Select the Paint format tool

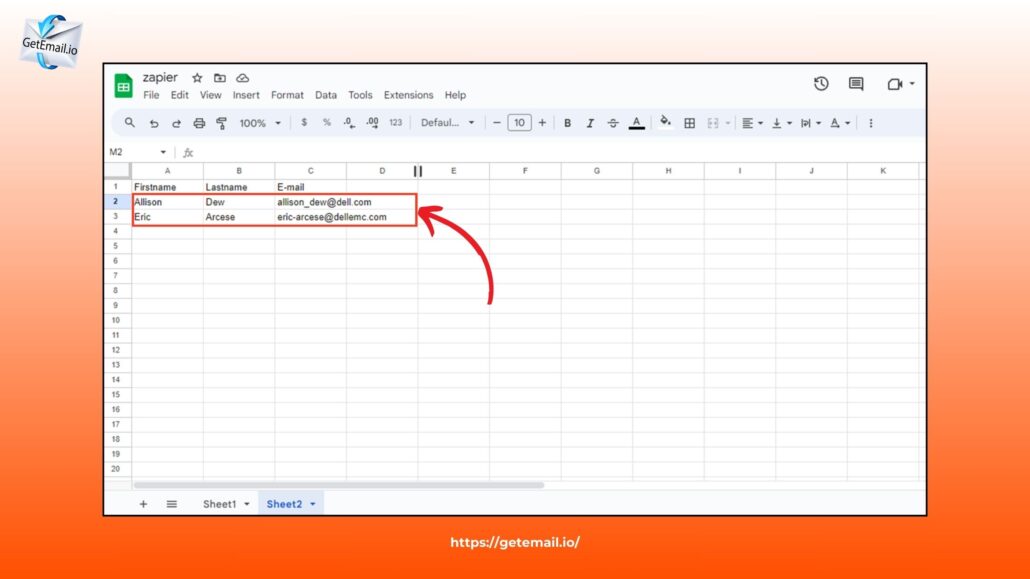(222, 122)
